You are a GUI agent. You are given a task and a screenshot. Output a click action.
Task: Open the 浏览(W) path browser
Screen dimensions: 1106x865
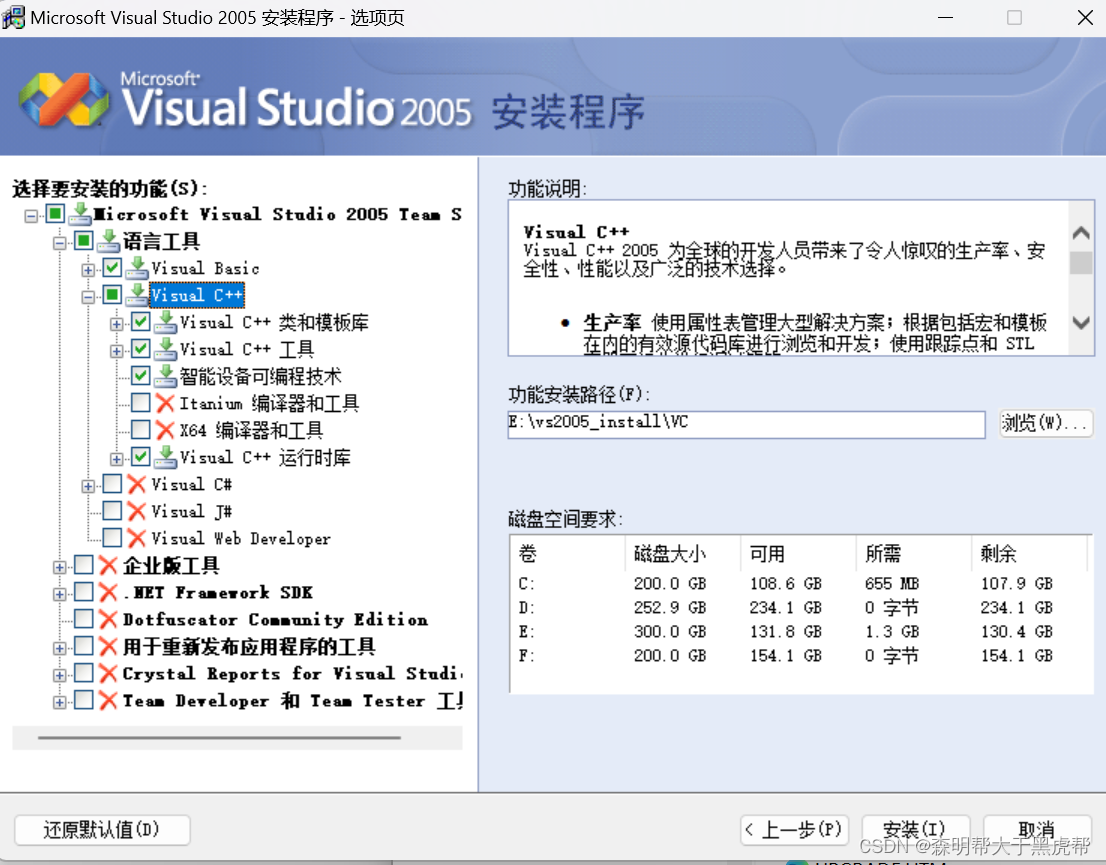click(x=1046, y=424)
